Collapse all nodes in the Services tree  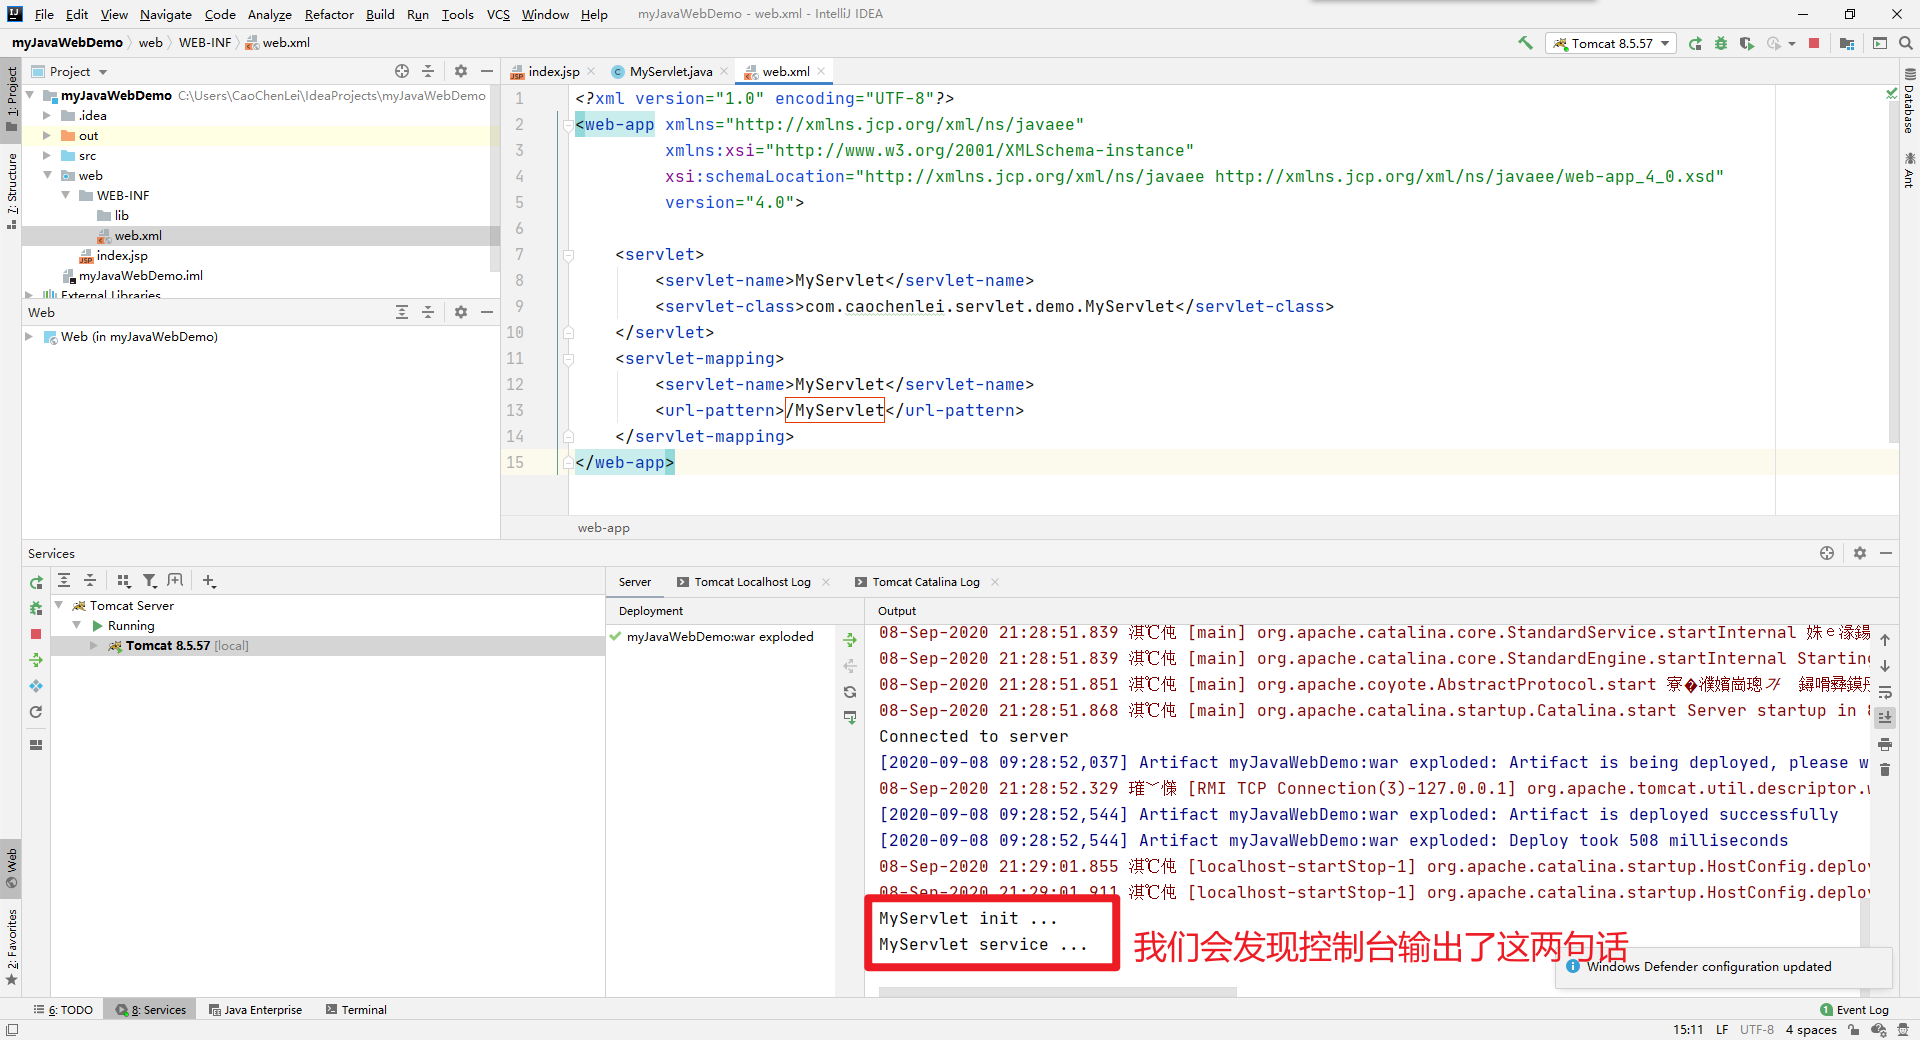[x=90, y=580]
